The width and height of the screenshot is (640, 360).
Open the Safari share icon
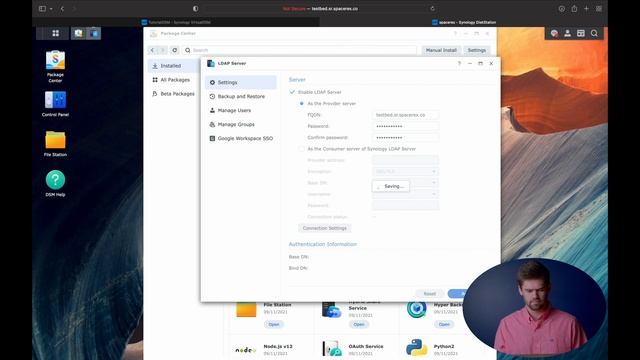pos(574,9)
